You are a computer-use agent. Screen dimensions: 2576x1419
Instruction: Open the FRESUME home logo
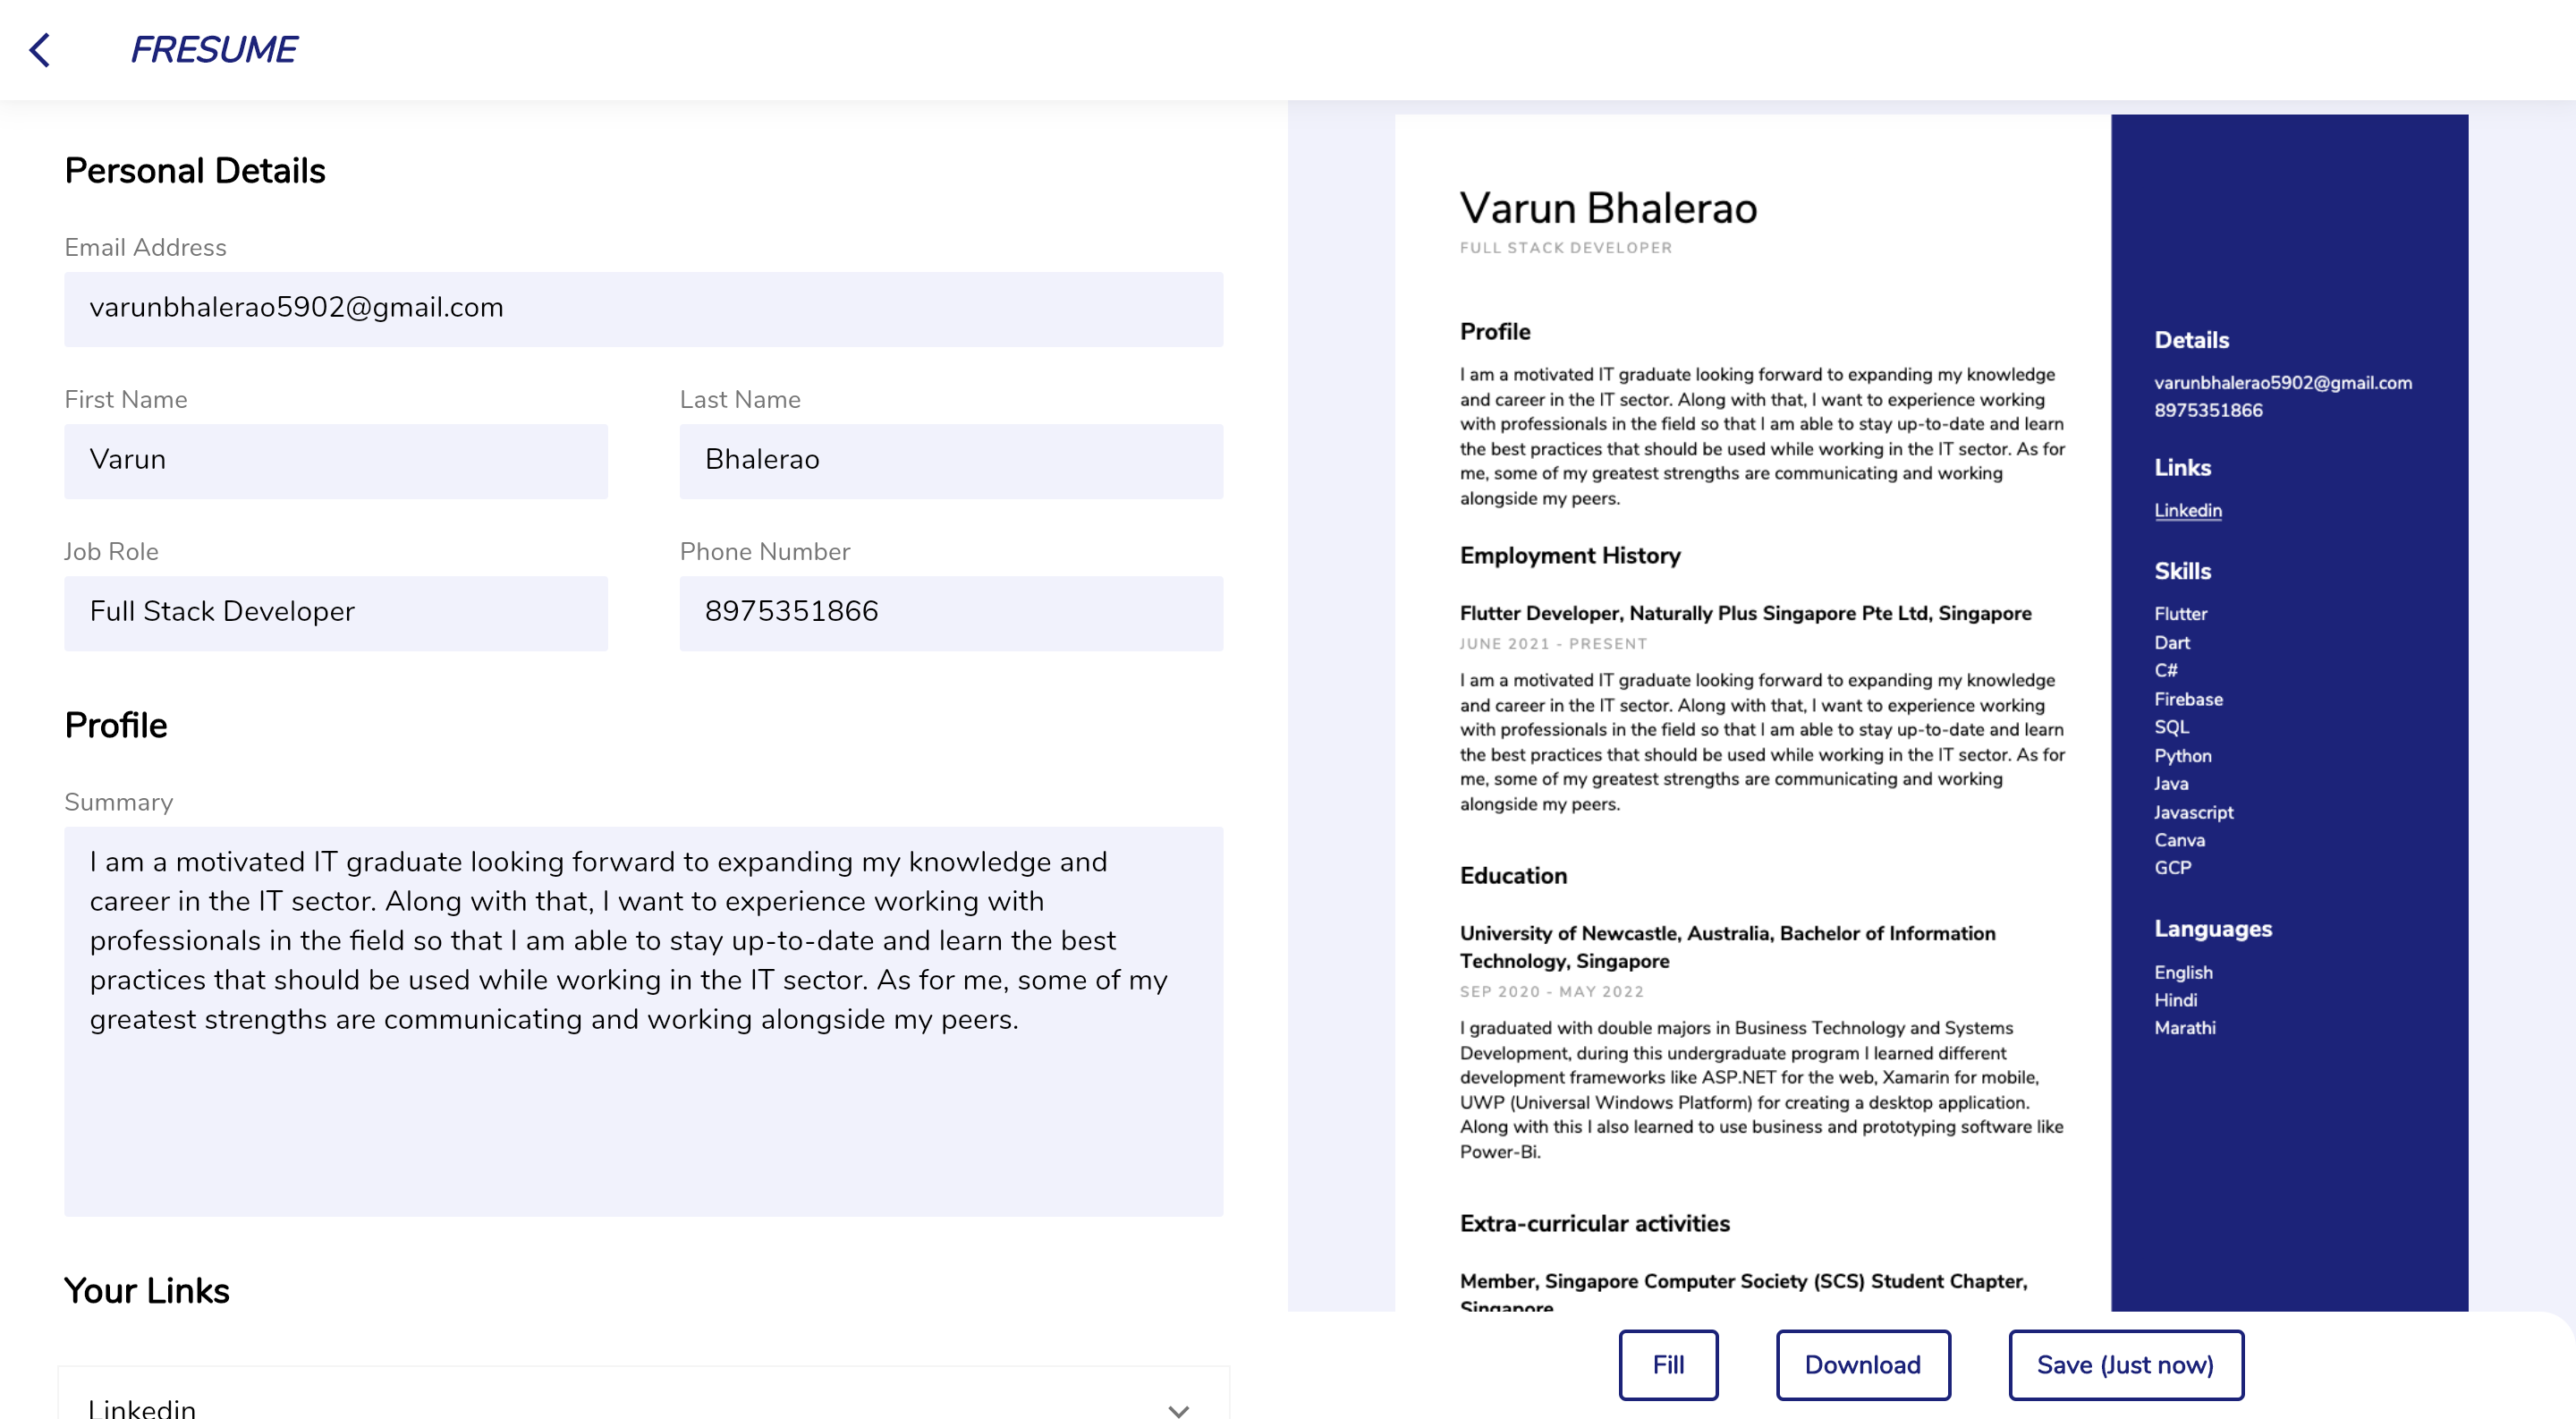click(x=213, y=48)
